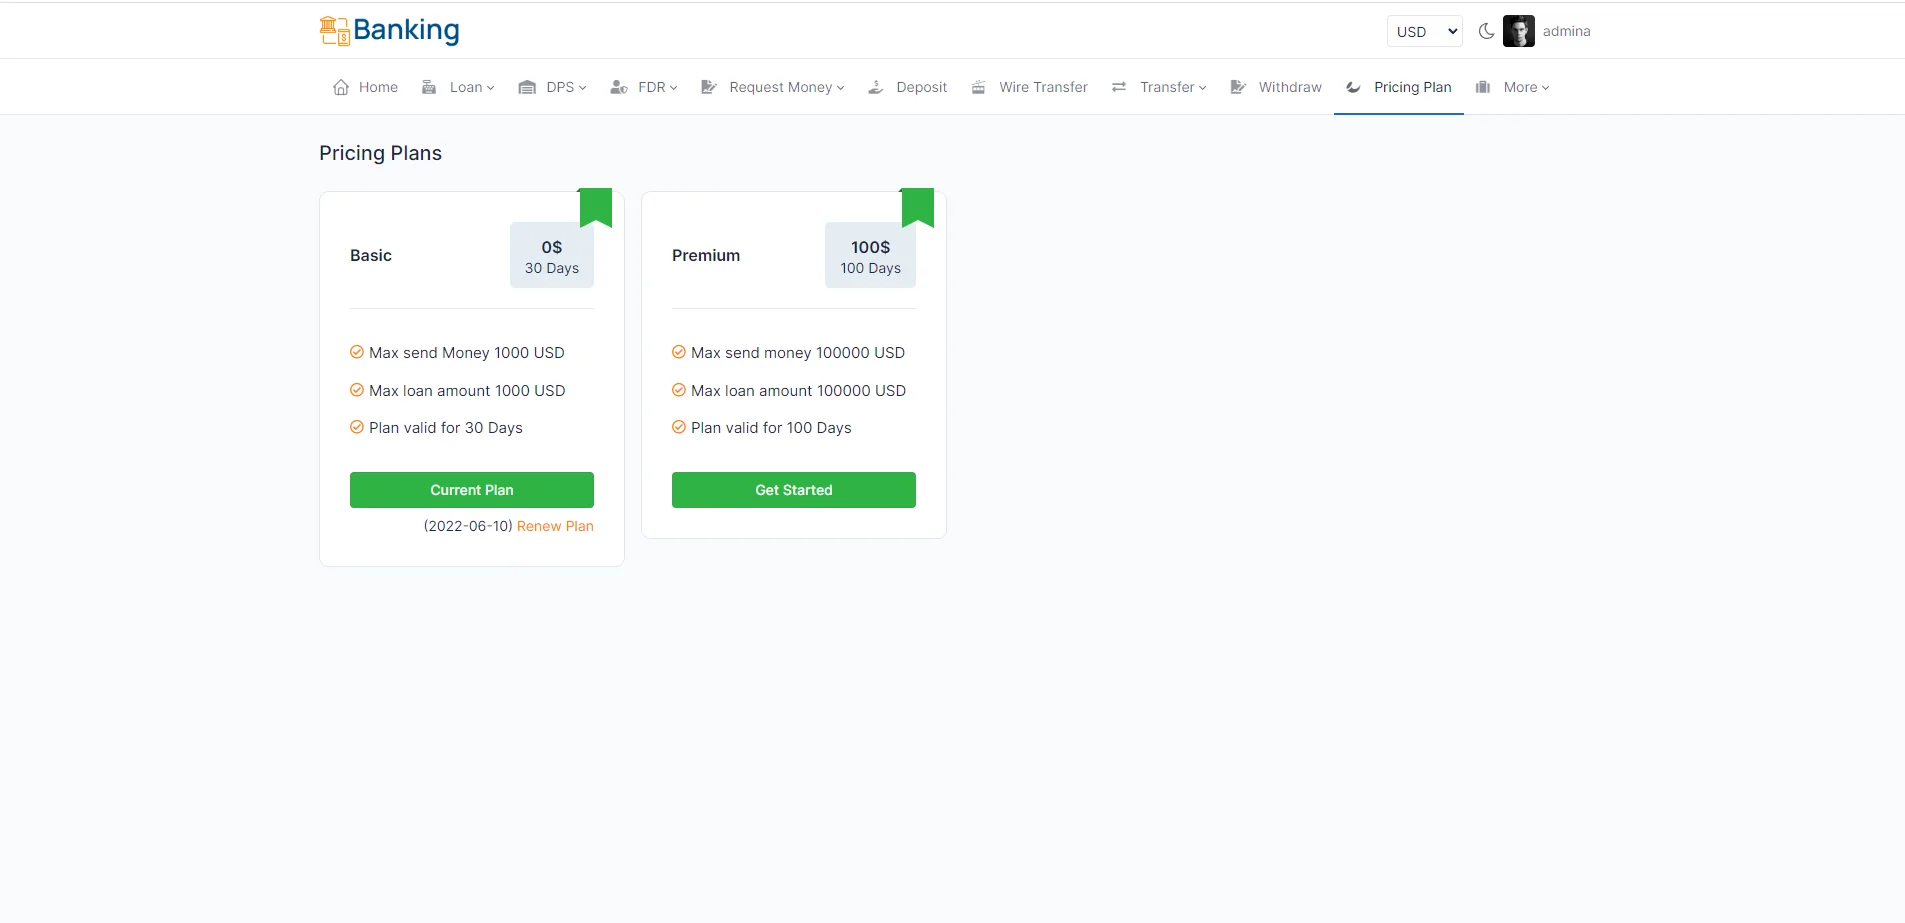The width and height of the screenshot is (1905, 923).
Task: Click the FDR icon in navbar
Action: tap(619, 87)
